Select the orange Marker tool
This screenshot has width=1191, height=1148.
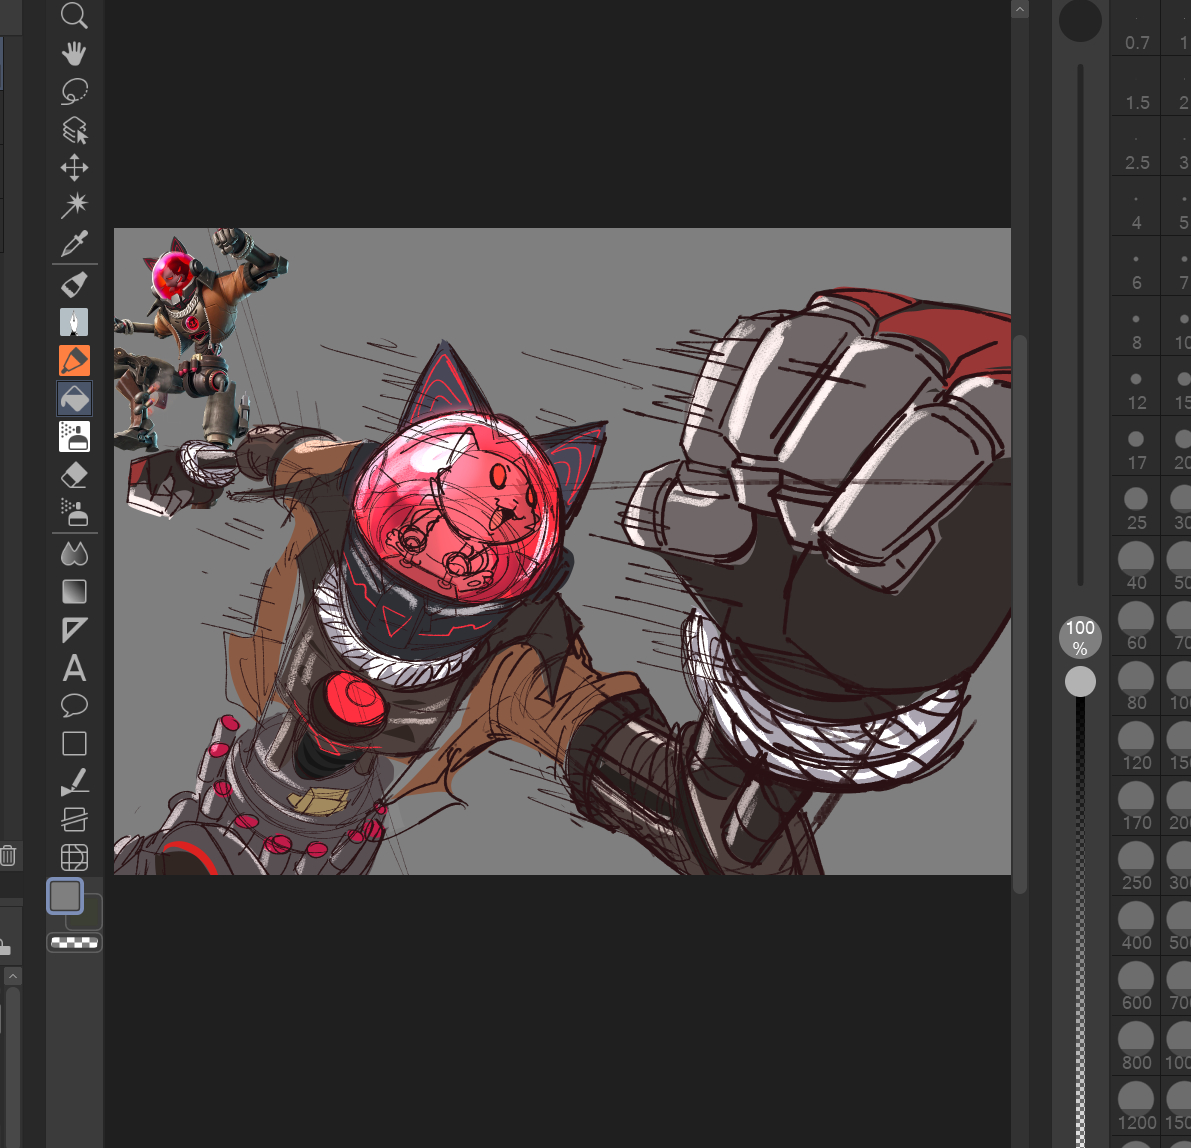click(74, 360)
